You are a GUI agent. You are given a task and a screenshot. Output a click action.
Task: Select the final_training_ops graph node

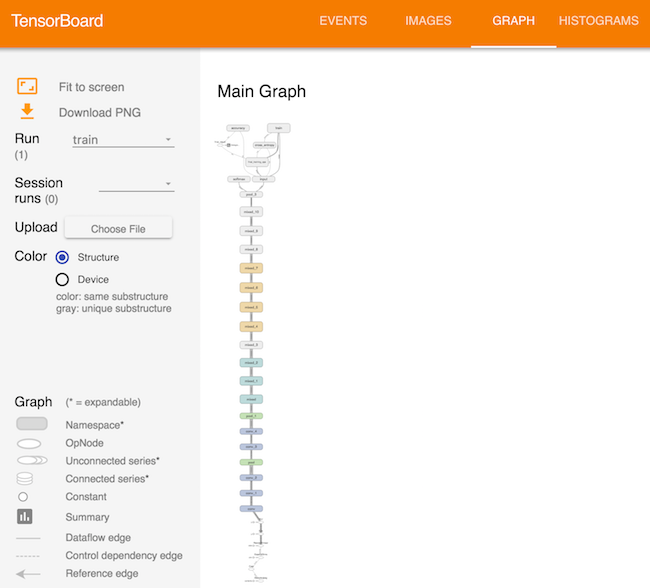coord(257,162)
